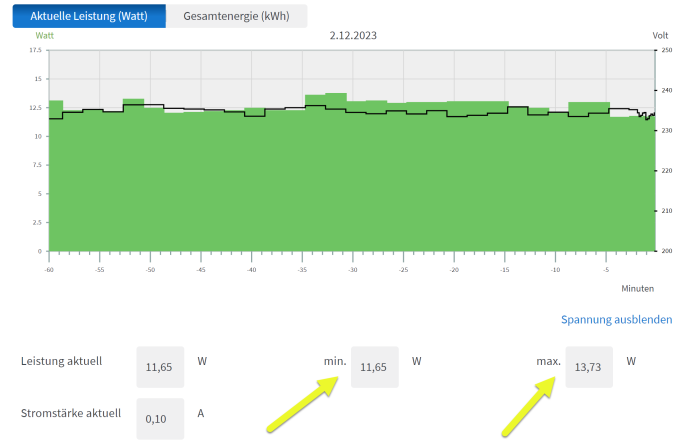Click the Volt axis label

pos(660,36)
